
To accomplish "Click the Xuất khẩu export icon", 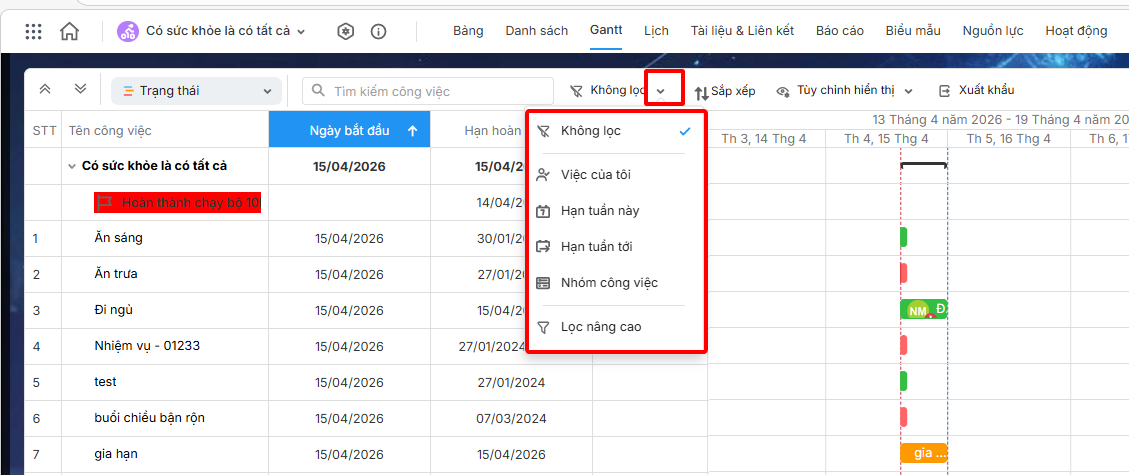I will coord(945,91).
